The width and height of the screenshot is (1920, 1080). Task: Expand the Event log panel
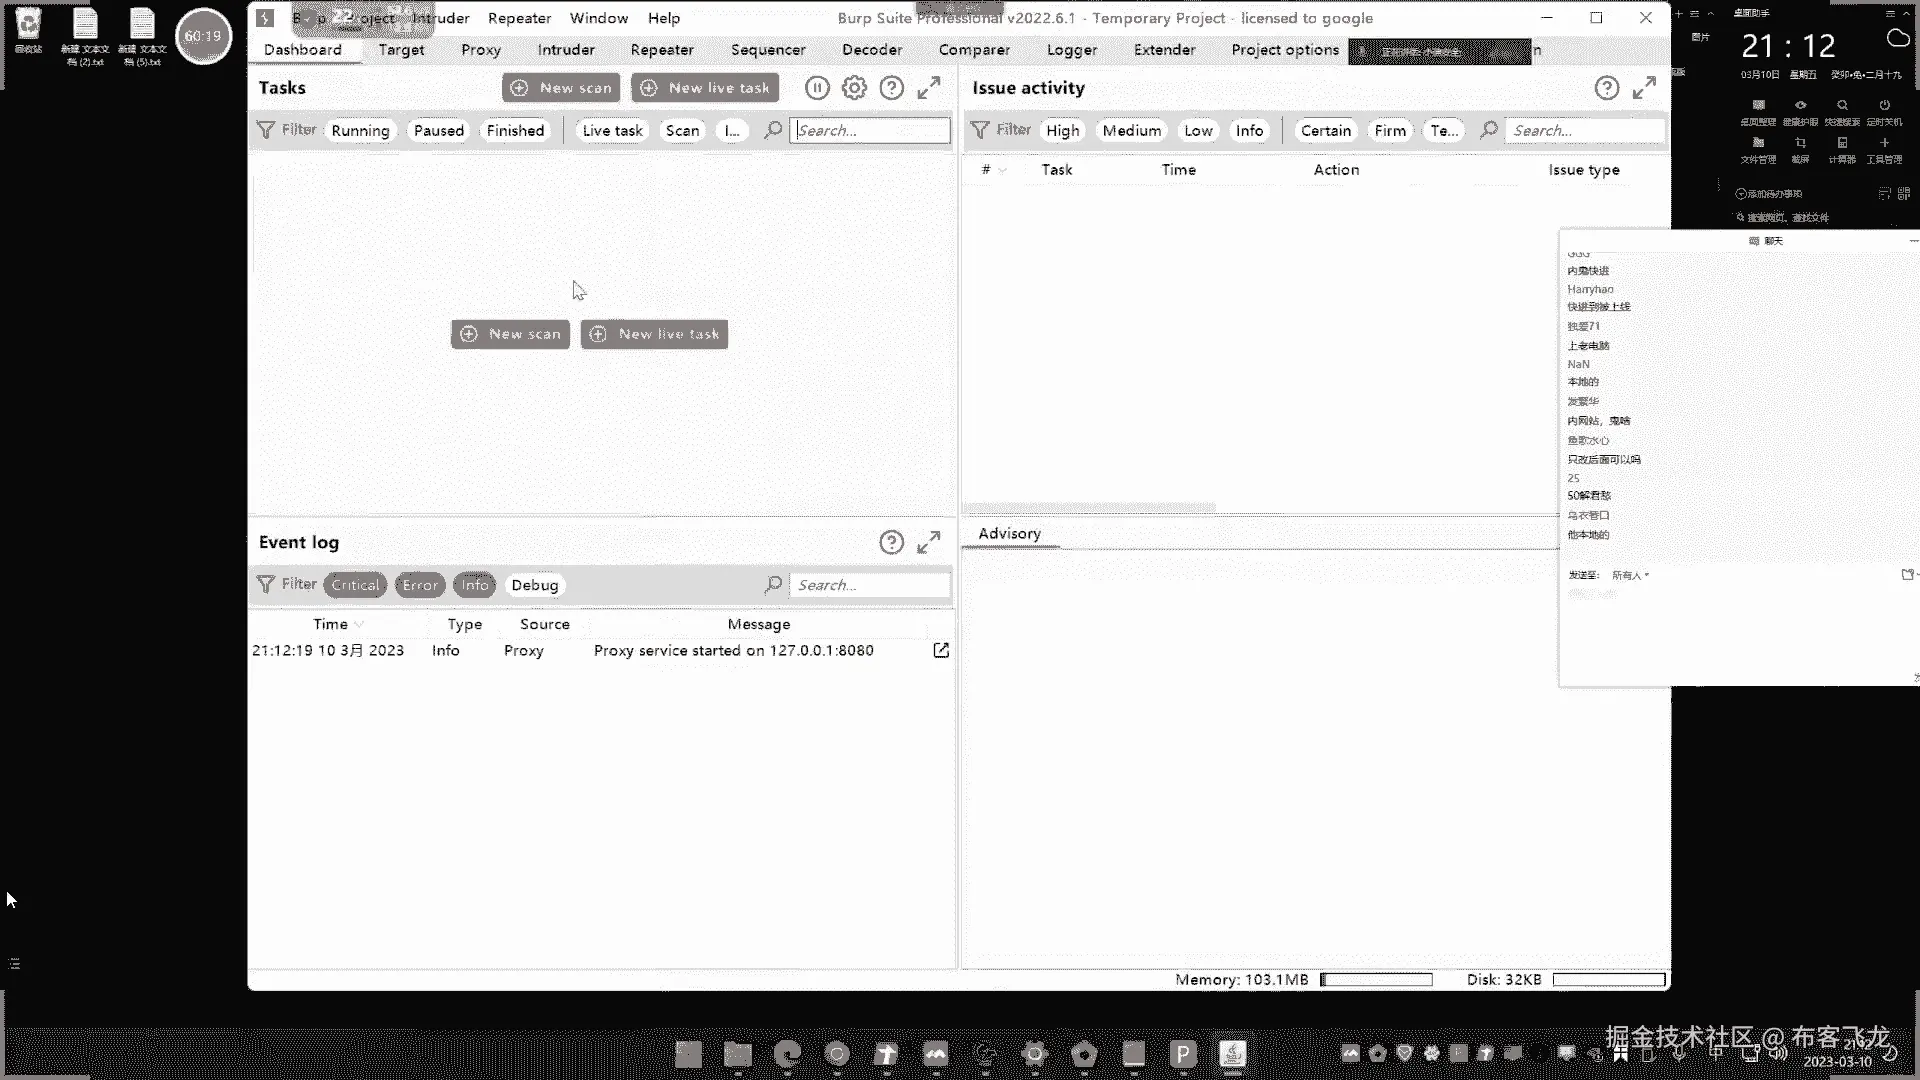tap(929, 542)
